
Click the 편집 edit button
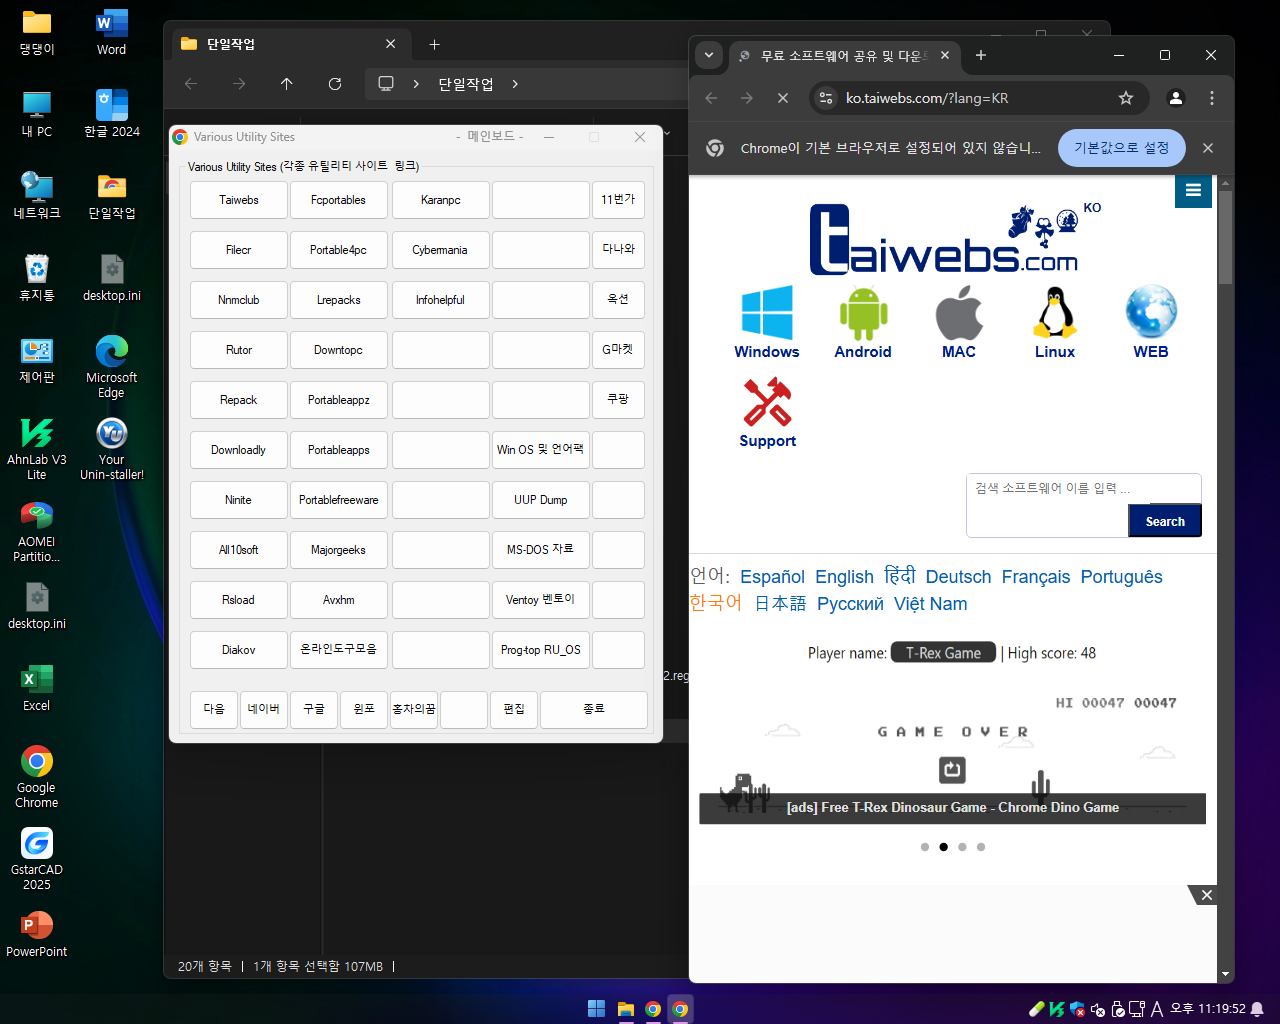514,709
